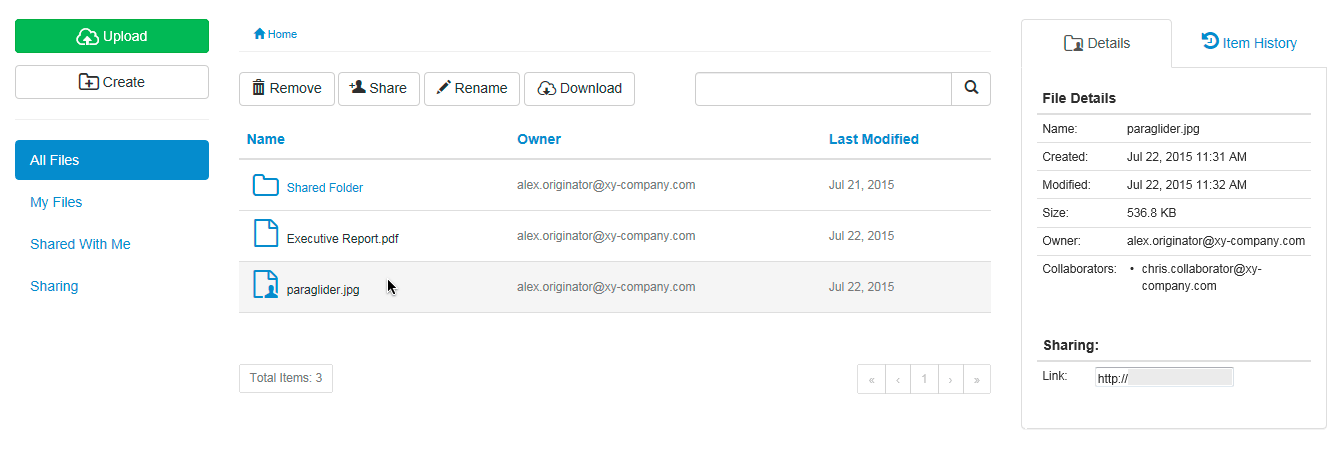Screen dimensions: 1342x454
Task: Click the 536.8 KB size value
Action: pyautogui.click(x=1153, y=213)
